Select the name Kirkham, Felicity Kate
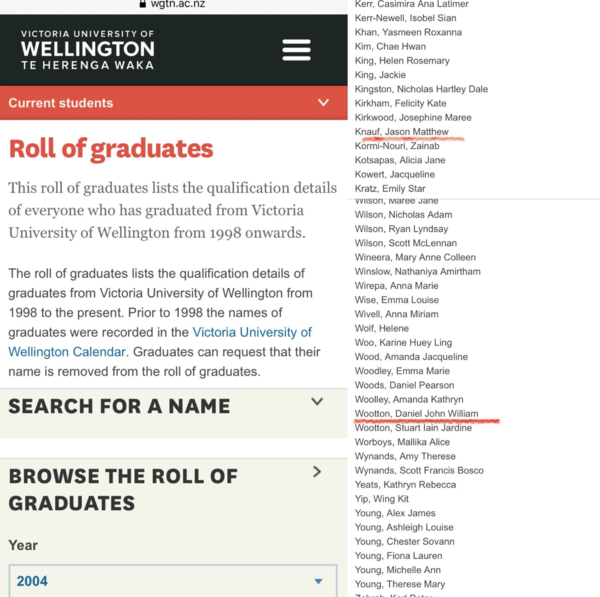 [x=400, y=103]
